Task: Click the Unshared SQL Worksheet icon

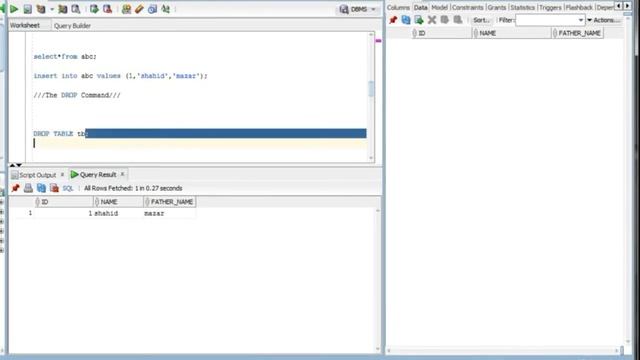Action: point(126,9)
